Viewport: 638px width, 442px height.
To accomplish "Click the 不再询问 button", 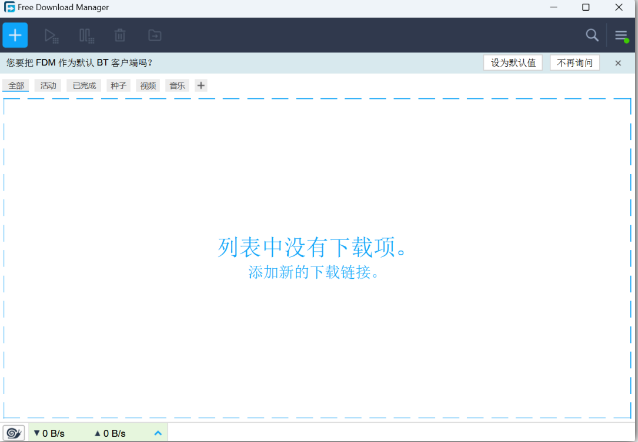I will pyautogui.click(x=575, y=62).
